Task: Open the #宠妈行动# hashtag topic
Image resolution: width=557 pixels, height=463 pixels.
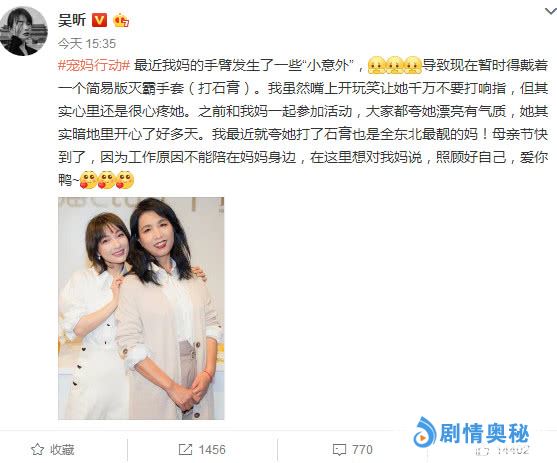Action: (x=94, y=65)
